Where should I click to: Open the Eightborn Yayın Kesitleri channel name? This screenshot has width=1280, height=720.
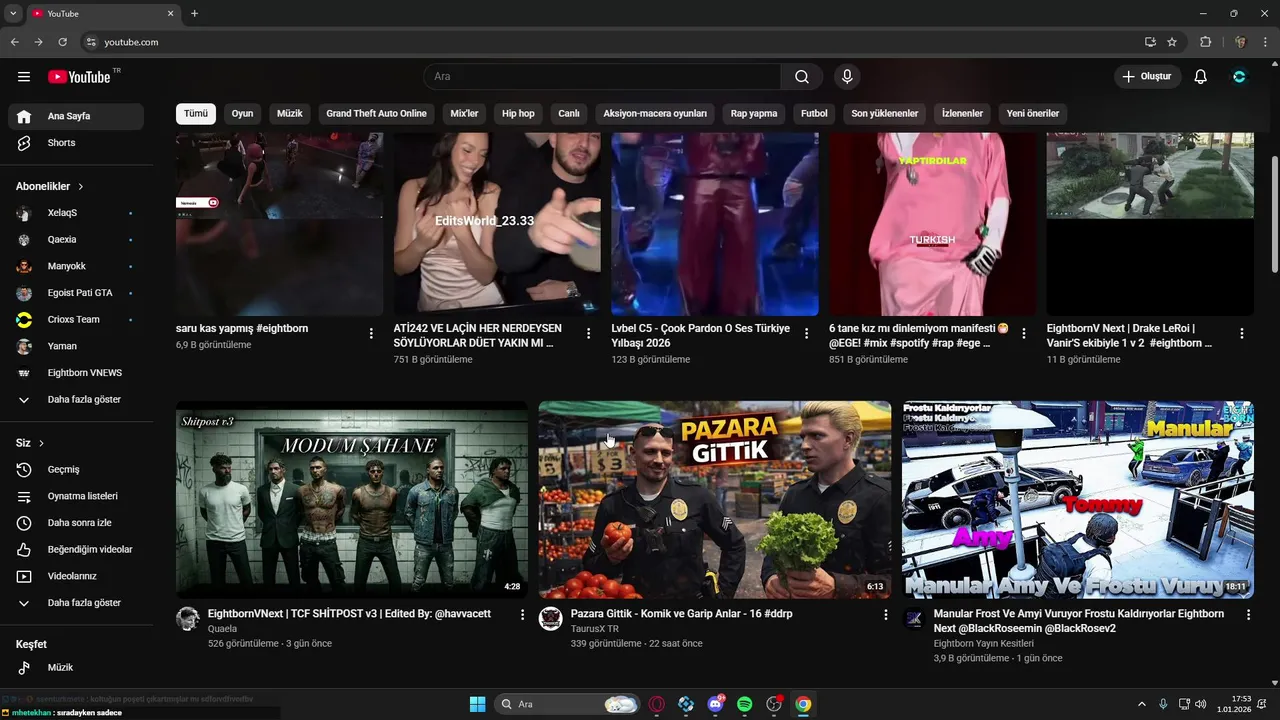click(983, 644)
